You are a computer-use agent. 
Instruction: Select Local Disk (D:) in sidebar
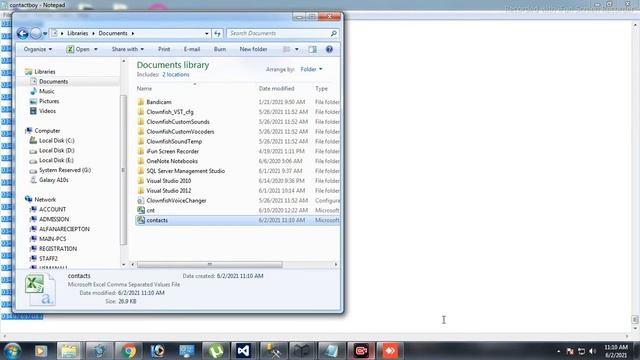tap(56, 151)
